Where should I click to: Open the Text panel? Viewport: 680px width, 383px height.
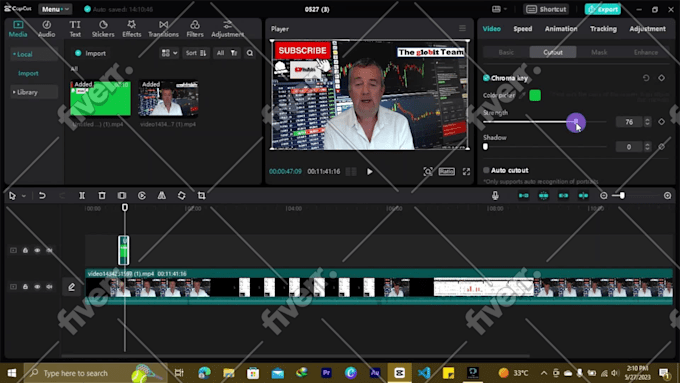click(x=75, y=29)
